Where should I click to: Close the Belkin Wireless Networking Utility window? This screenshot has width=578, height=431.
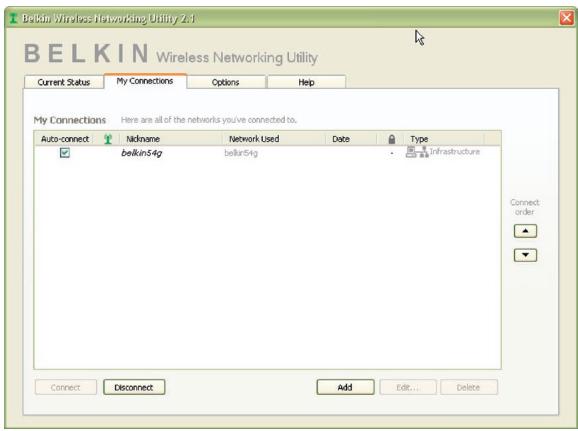pos(566,18)
